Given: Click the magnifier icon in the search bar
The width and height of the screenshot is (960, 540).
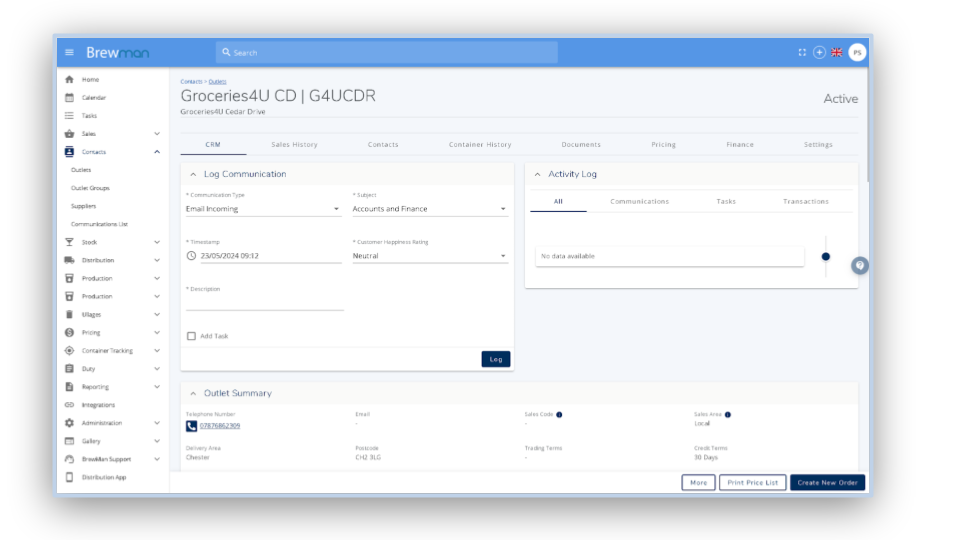Looking at the screenshot, I should 226,53.
